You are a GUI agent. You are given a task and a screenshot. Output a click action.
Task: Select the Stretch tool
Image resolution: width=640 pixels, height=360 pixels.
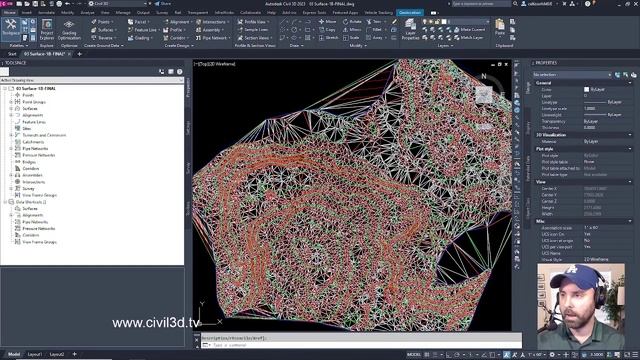tap(329, 38)
